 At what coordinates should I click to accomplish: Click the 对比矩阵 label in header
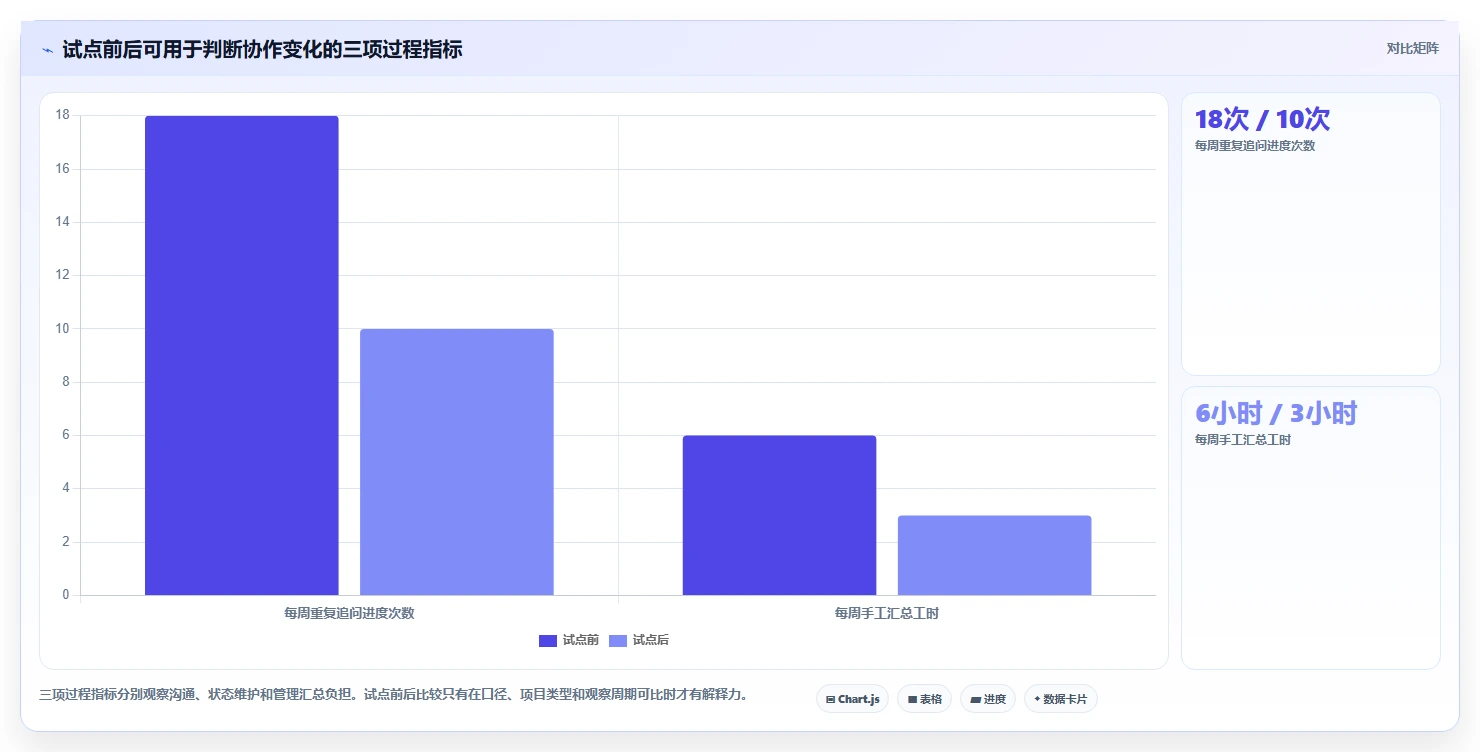pos(1412,49)
